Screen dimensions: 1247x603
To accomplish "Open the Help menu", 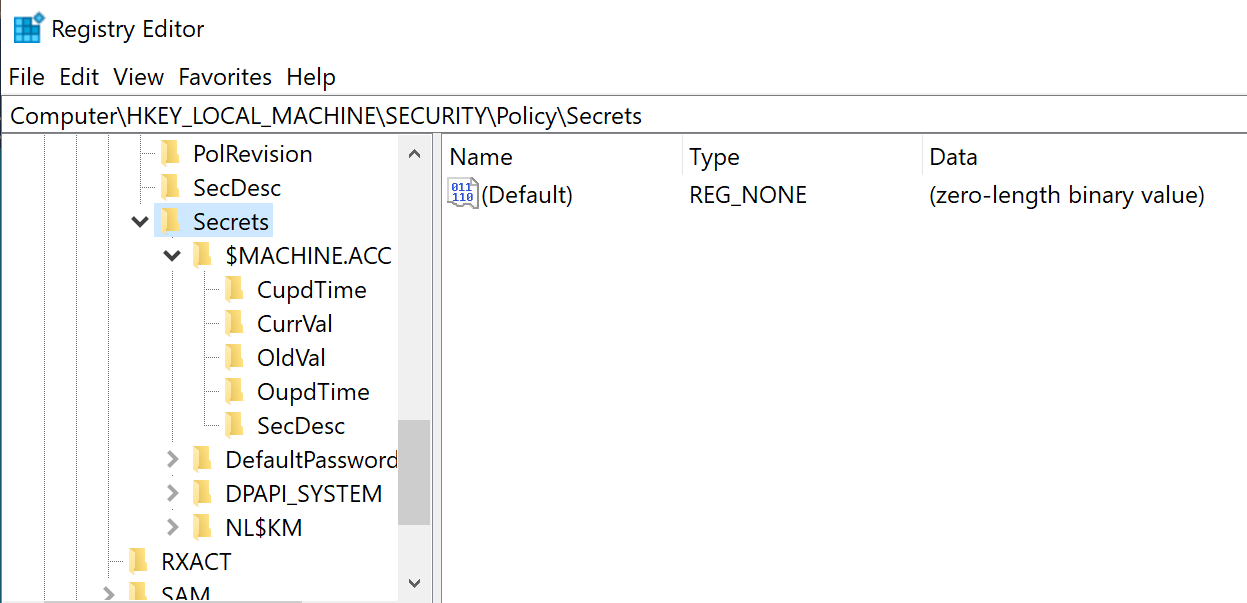I will 311,77.
